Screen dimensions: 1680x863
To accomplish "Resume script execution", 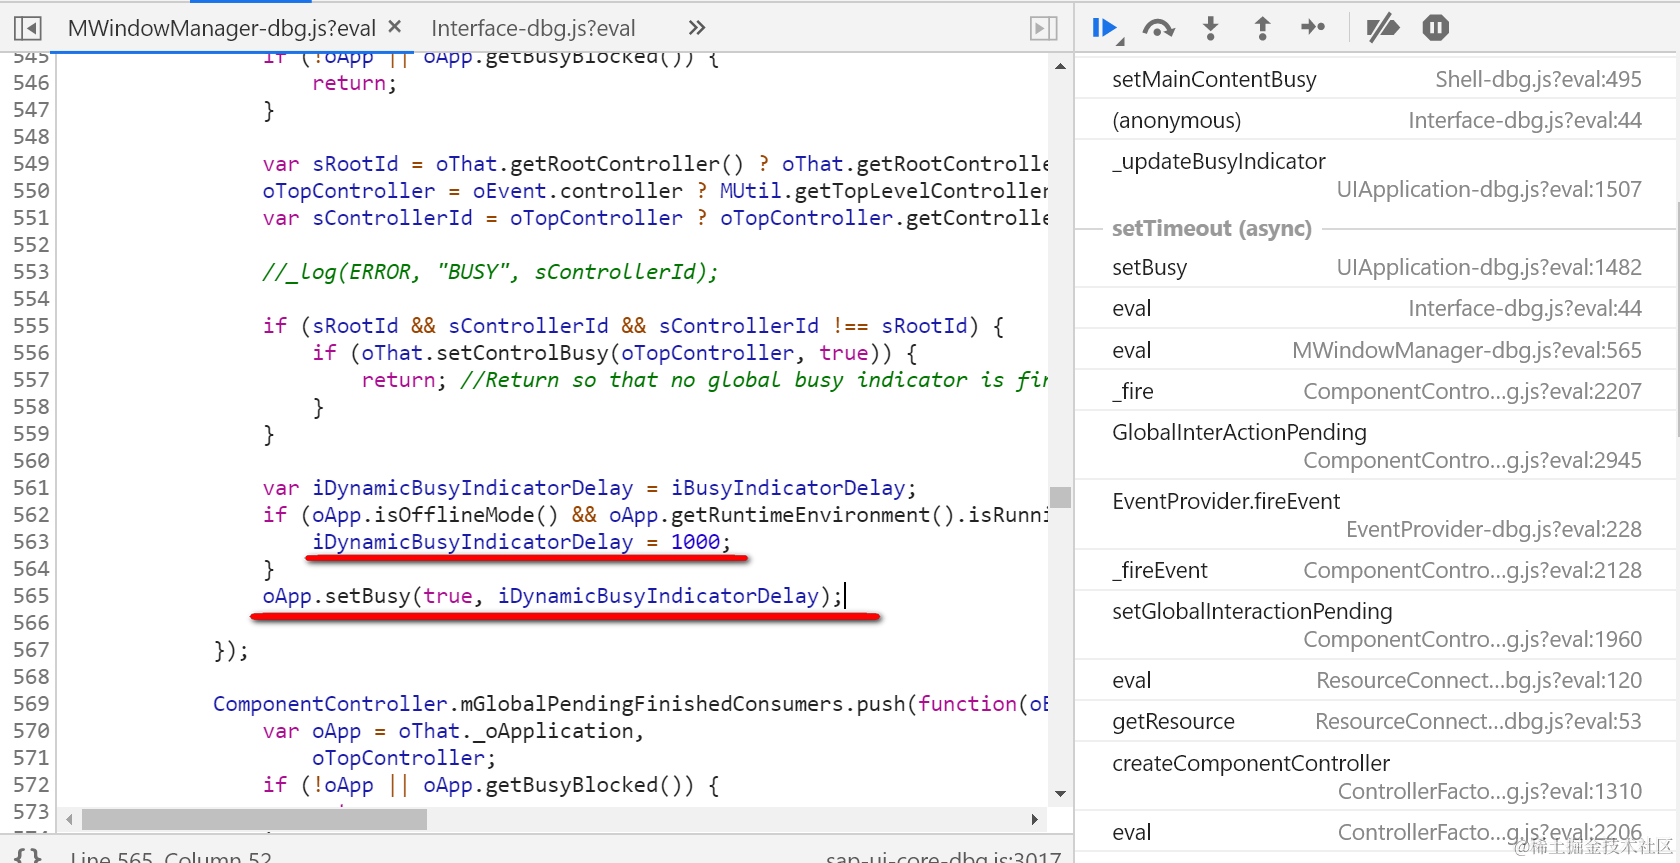I will 1106,28.
